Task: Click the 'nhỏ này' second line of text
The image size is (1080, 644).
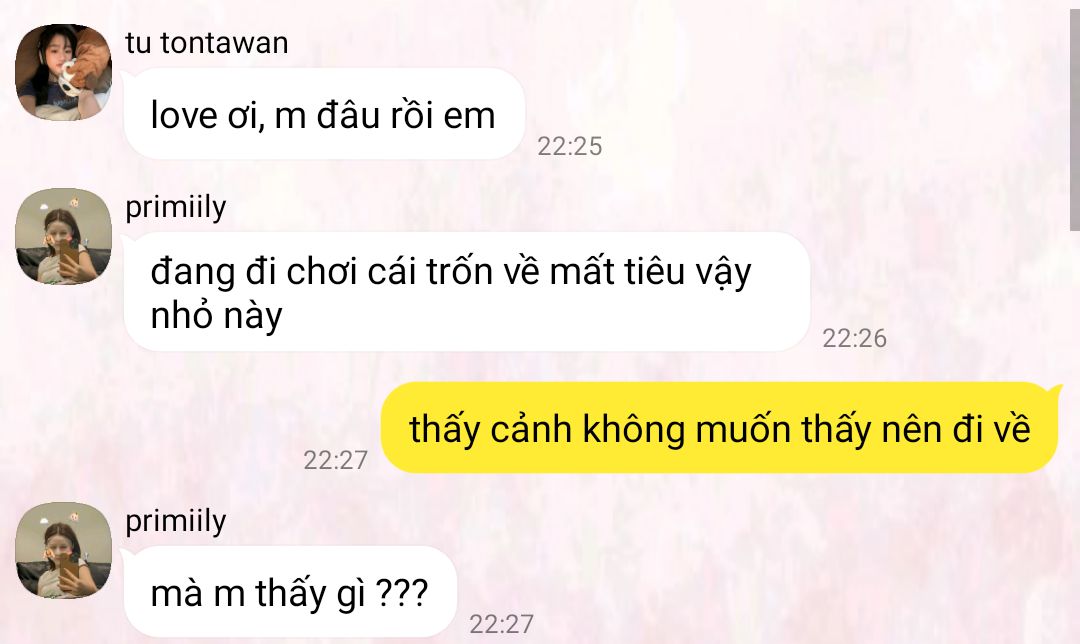Action: (216, 317)
